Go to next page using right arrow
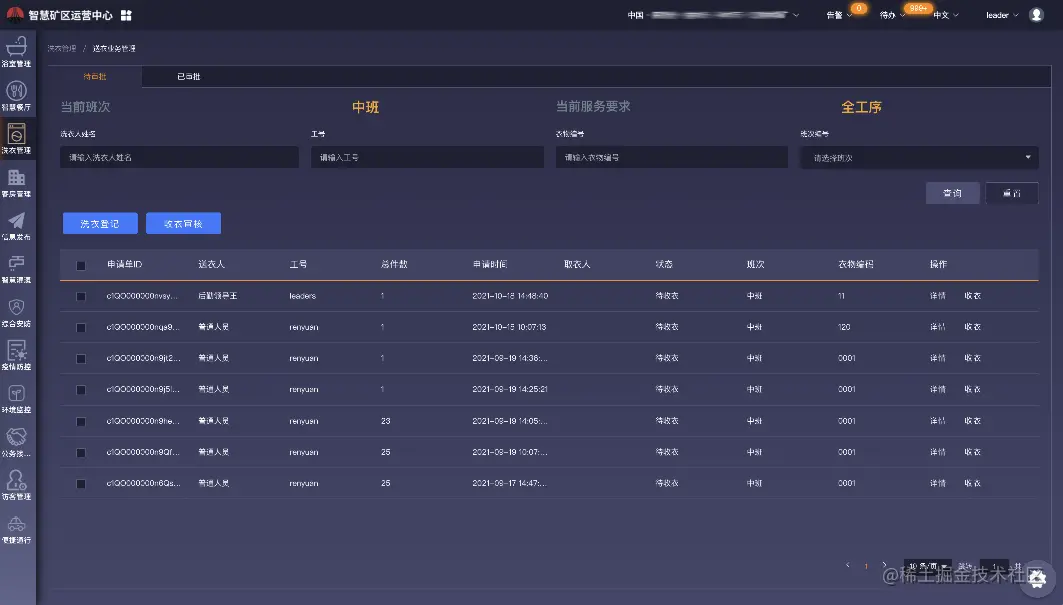 click(884, 566)
